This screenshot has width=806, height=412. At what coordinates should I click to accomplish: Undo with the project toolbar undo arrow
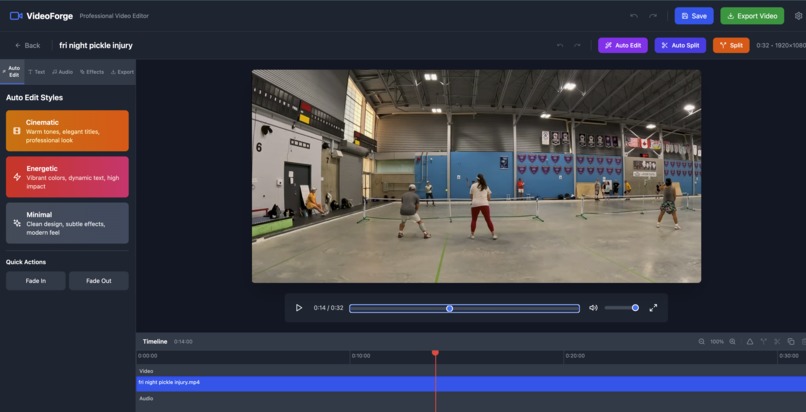[560, 45]
